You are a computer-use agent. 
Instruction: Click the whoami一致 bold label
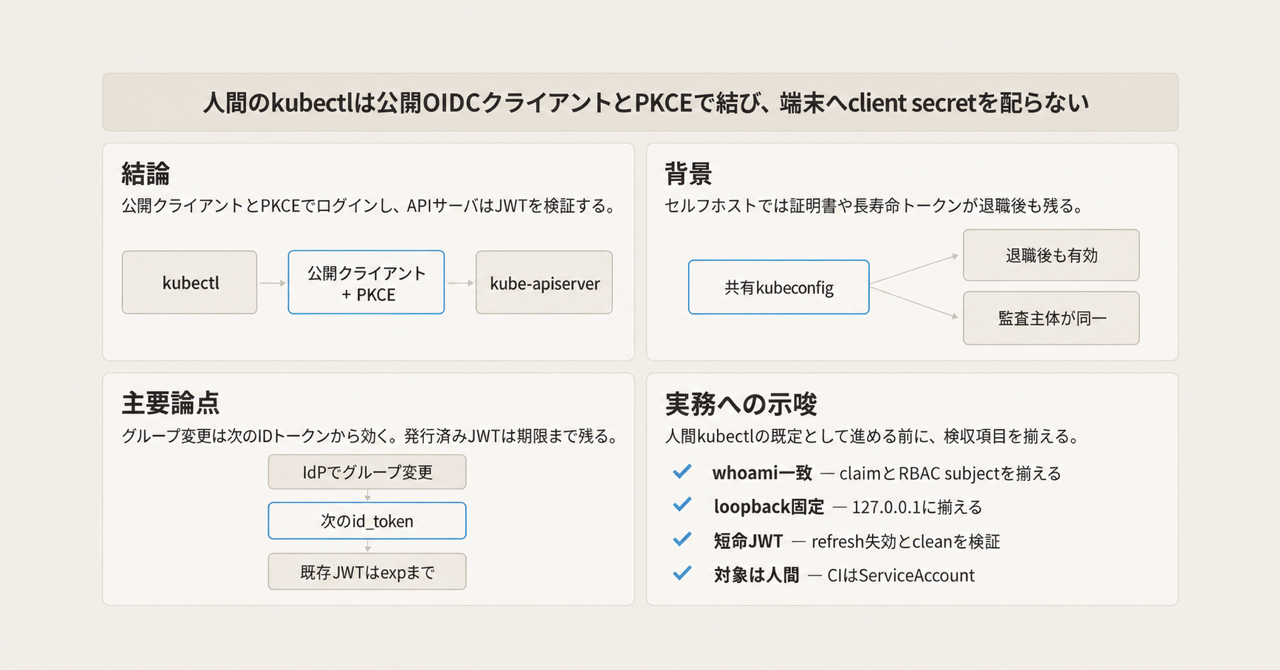point(762,473)
